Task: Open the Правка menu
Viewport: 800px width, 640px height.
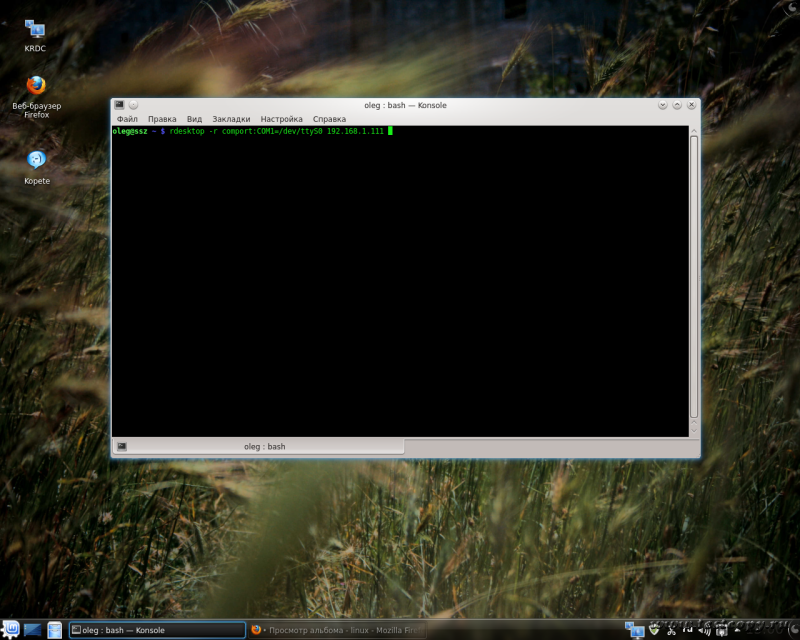Action: tap(162, 119)
